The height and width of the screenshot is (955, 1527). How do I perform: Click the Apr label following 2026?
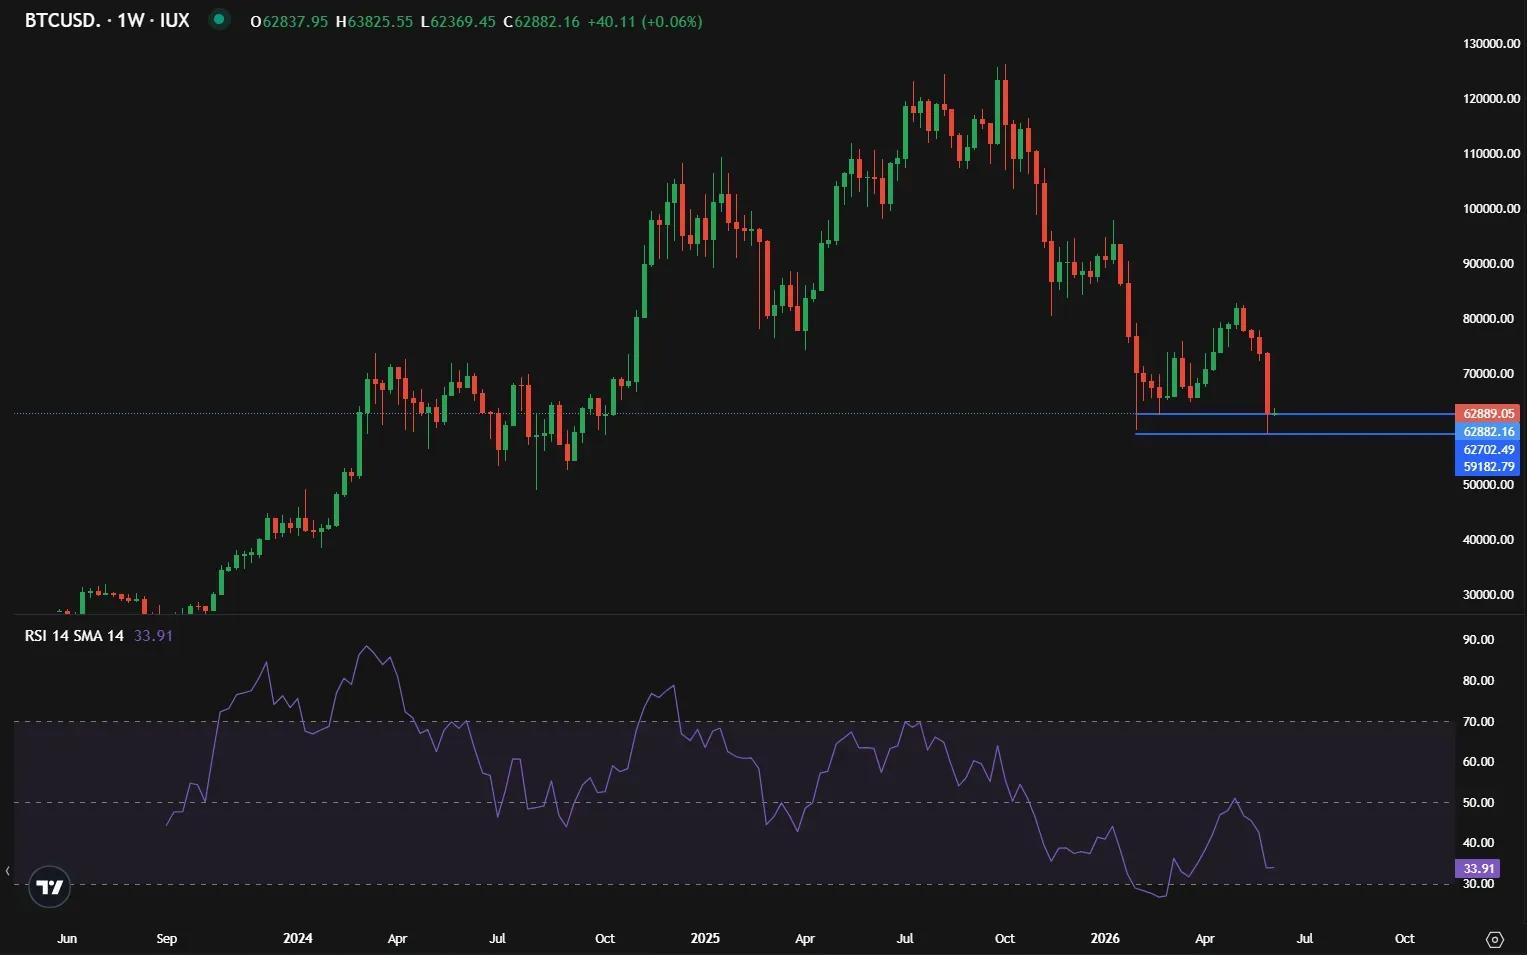pyautogui.click(x=1205, y=939)
